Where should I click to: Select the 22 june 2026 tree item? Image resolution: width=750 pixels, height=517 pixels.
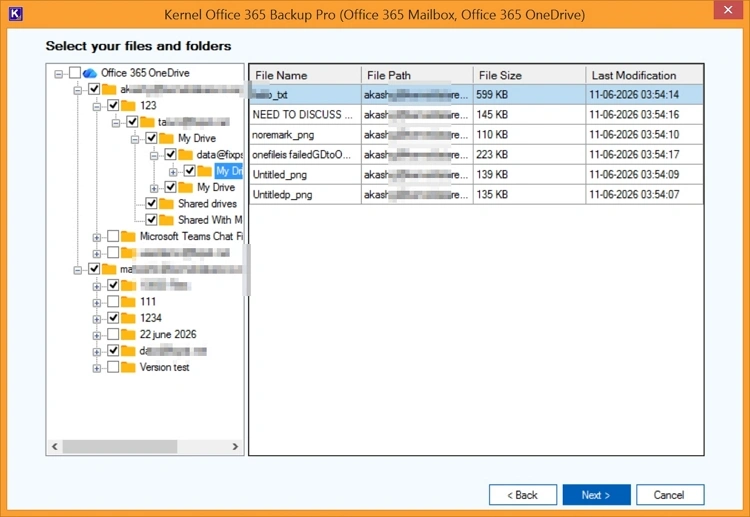(x=168, y=334)
